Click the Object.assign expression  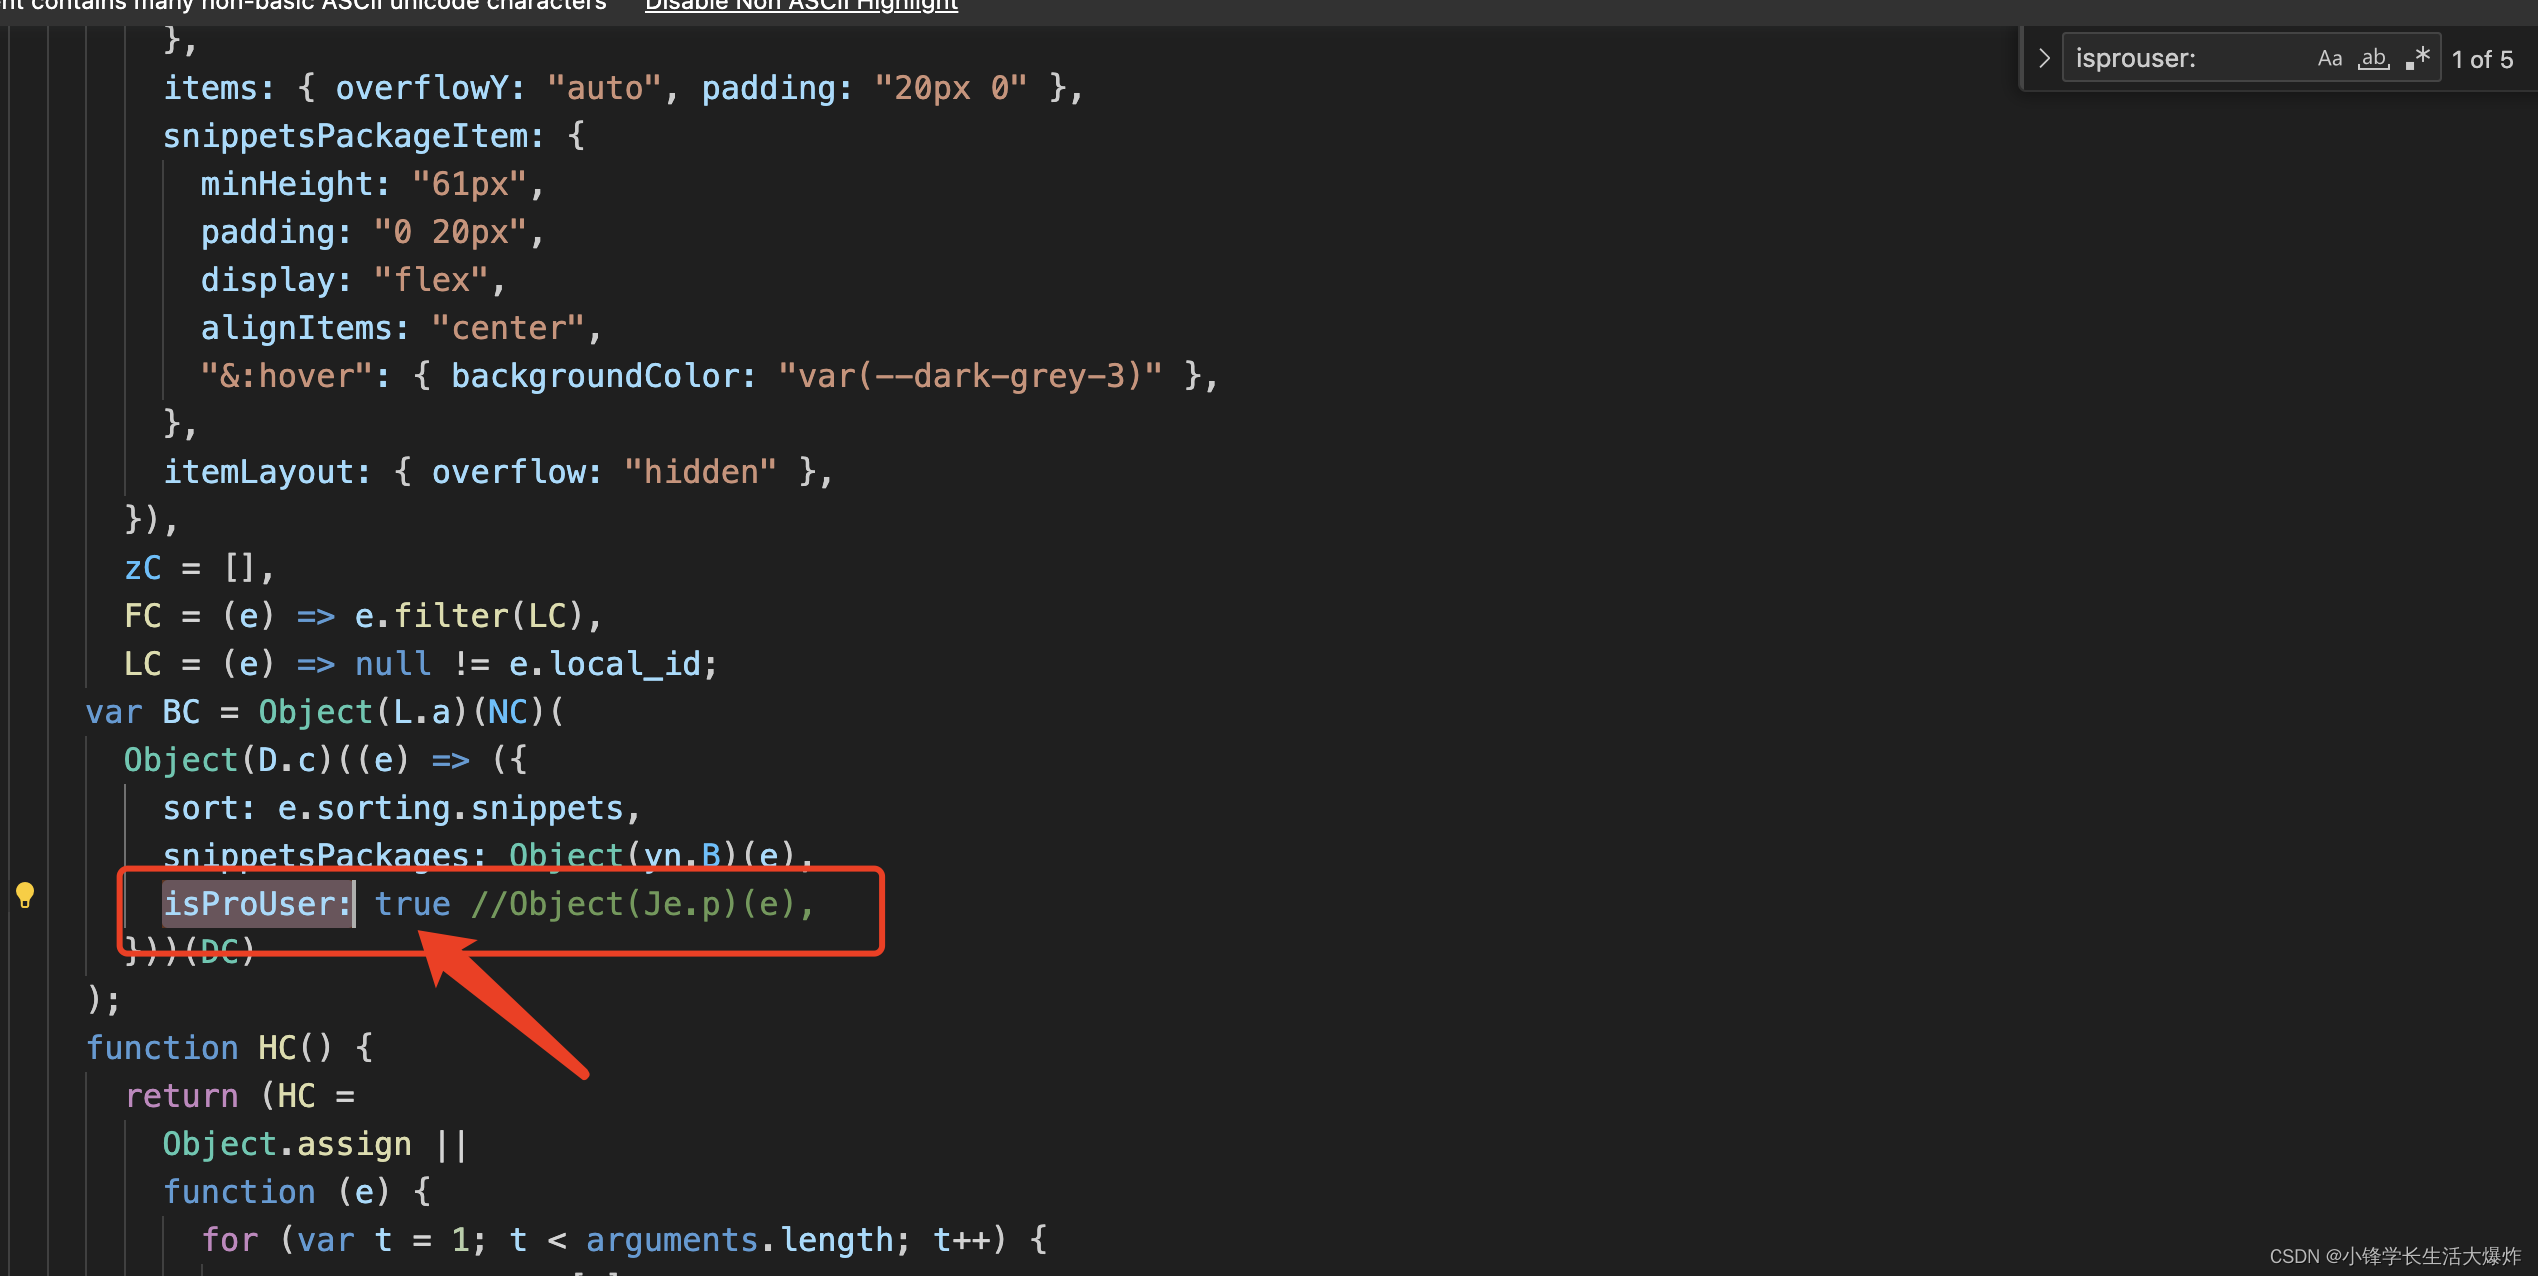click(x=286, y=1144)
